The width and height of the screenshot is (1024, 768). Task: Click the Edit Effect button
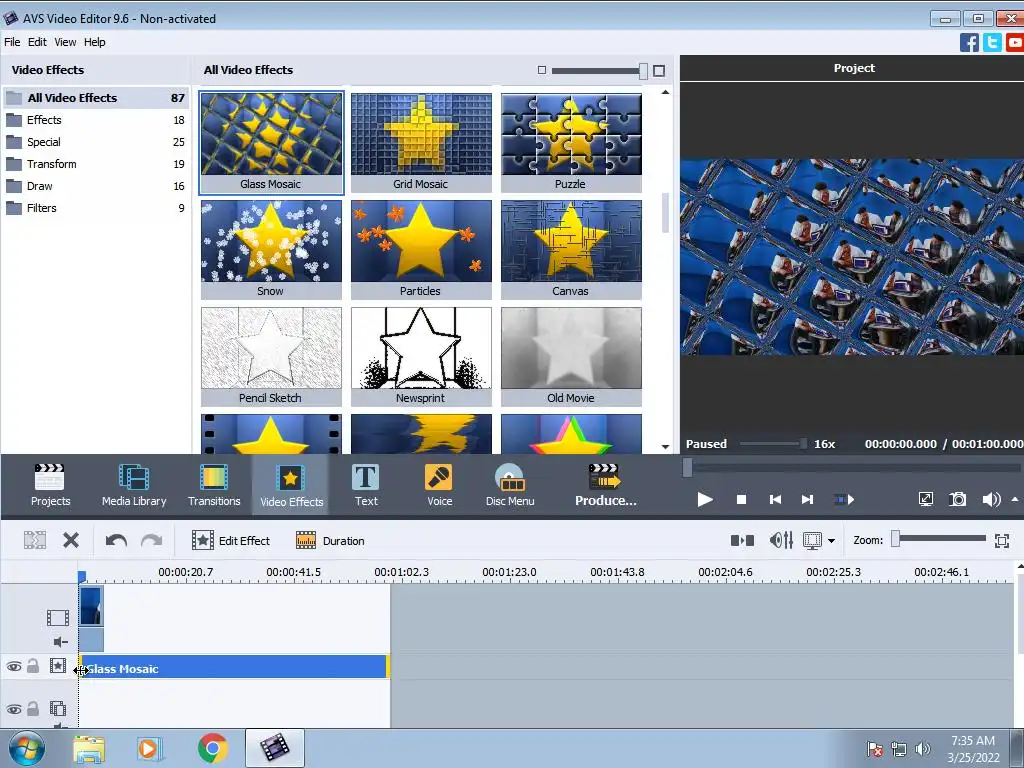pos(231,541)
